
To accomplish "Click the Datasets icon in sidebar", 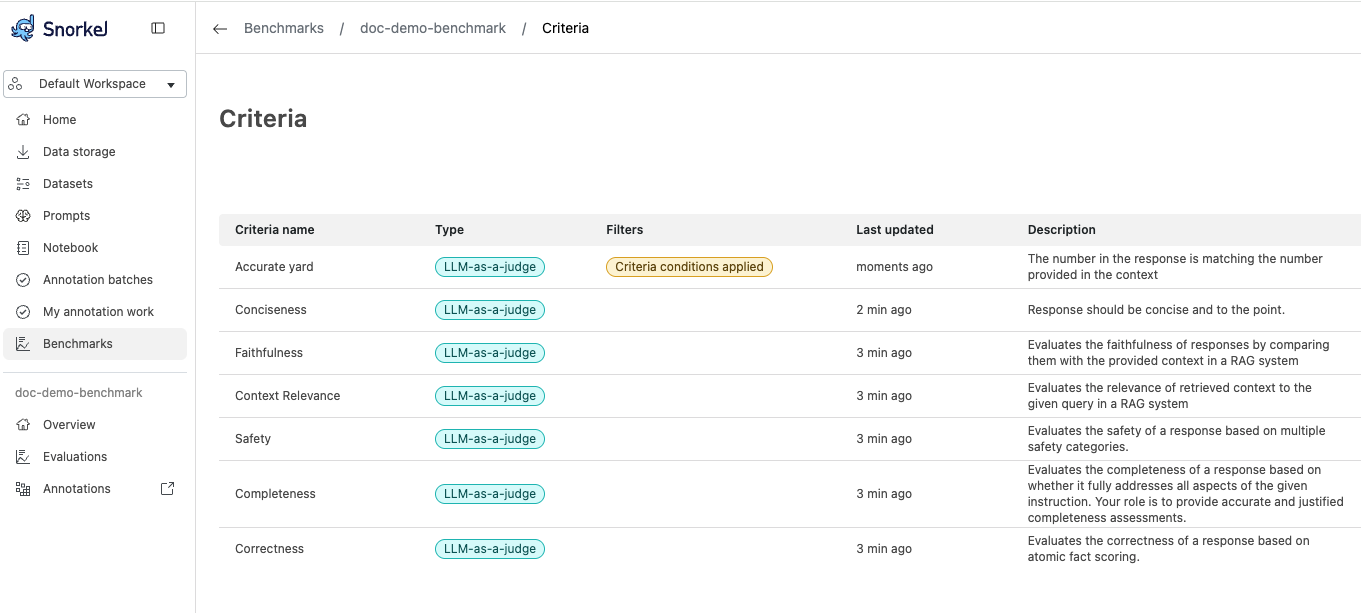I will pyautogui.click(x=23, y=184).
